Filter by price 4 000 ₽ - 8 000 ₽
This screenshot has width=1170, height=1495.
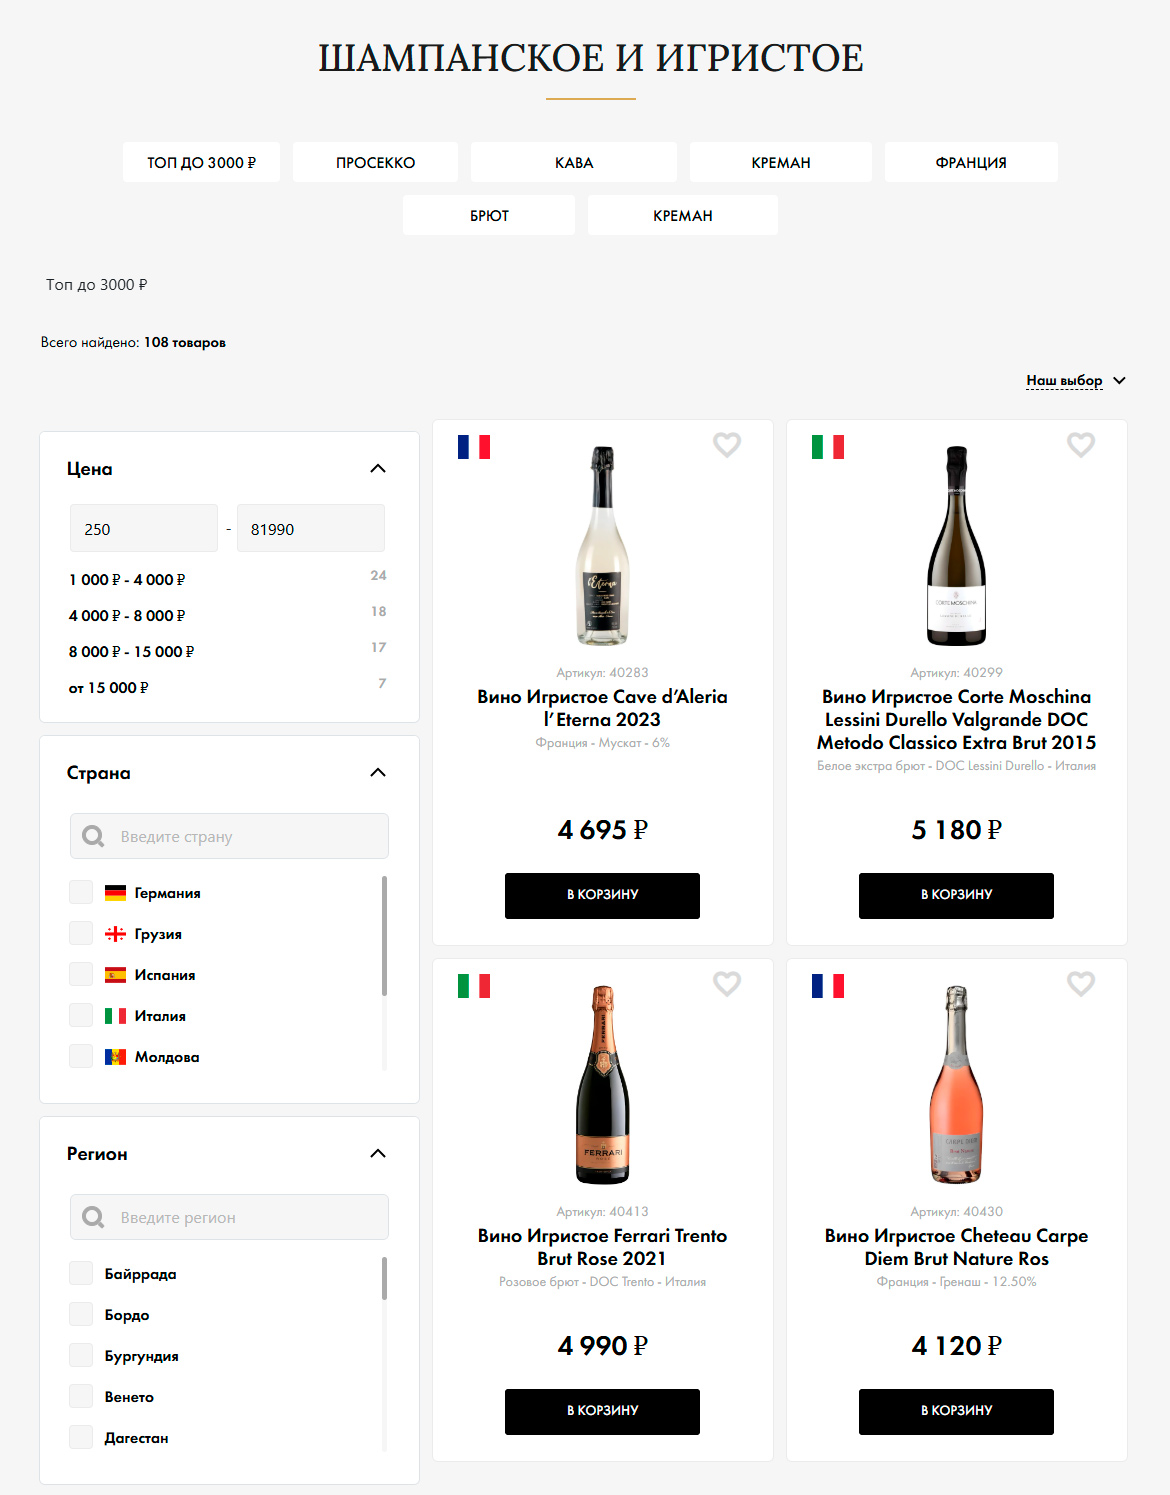(x=127, y=616)
